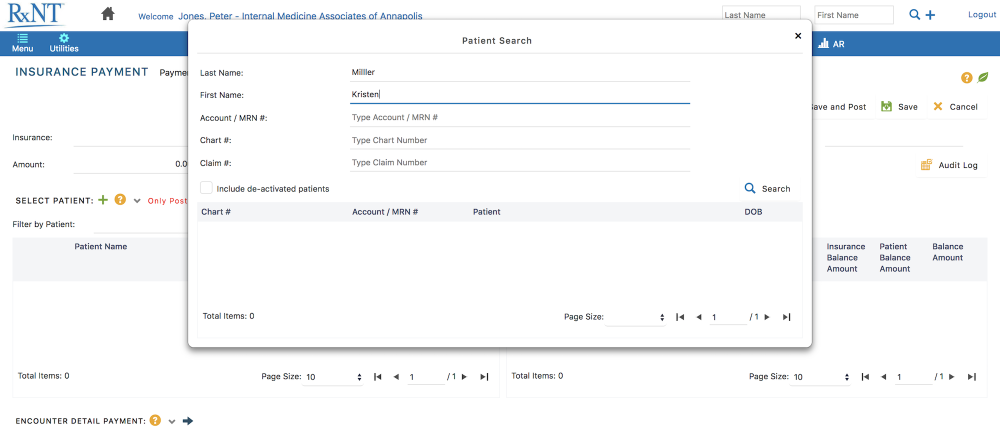Click the Insurance input field
Screen dimensions: 1000x439
coord(131,138)
